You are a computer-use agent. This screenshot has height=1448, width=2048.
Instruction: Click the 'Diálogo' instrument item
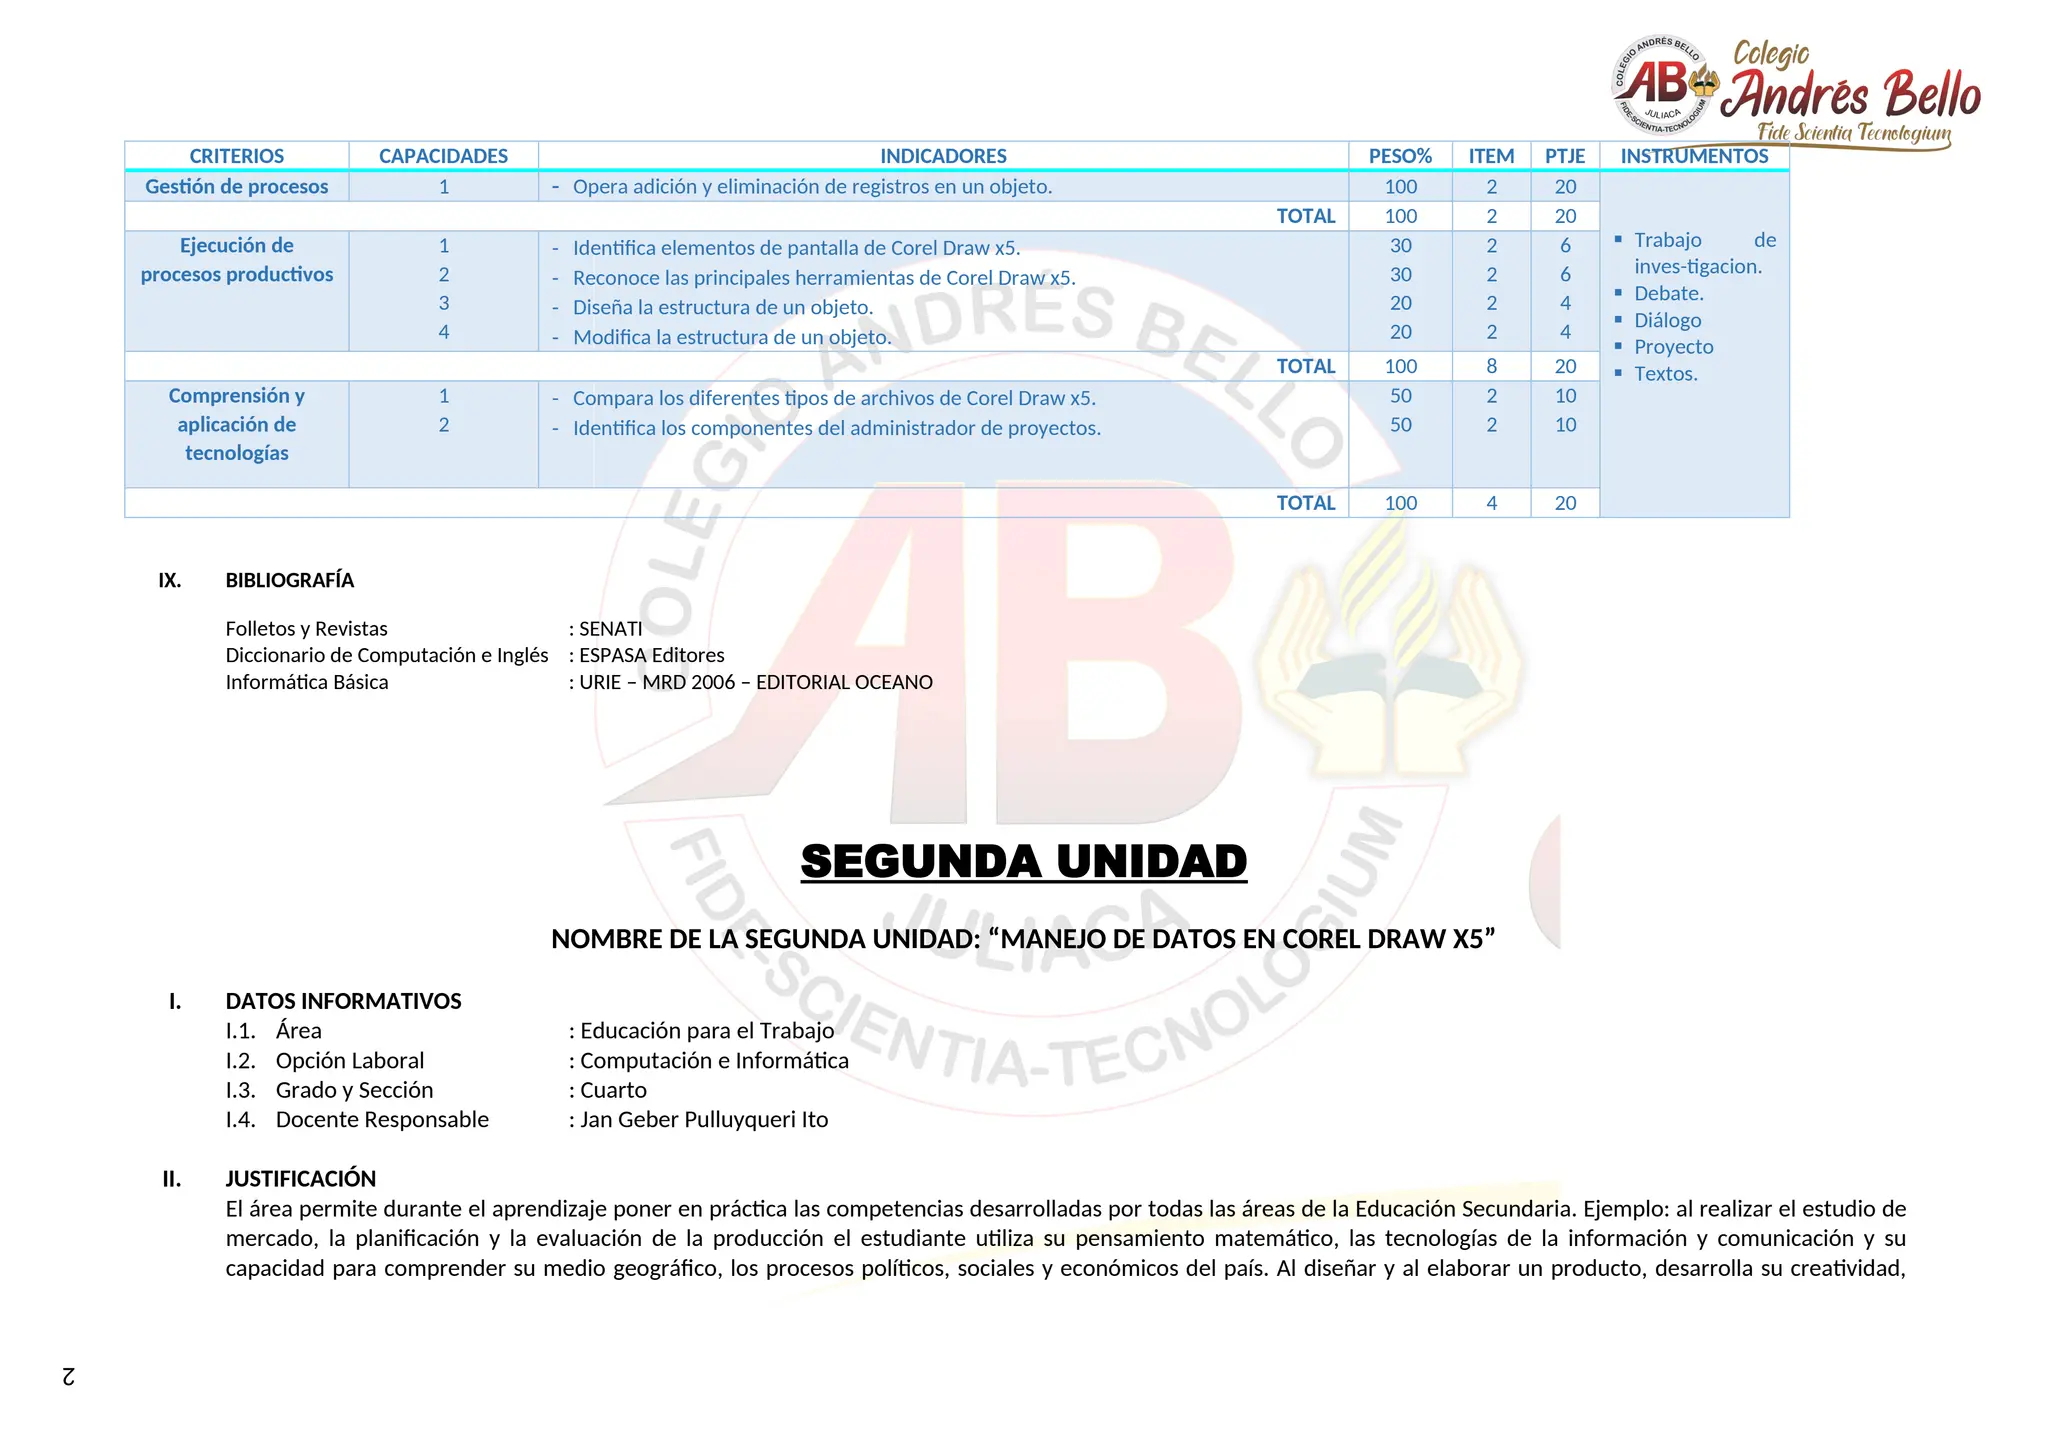click(x=1667, y=321)
